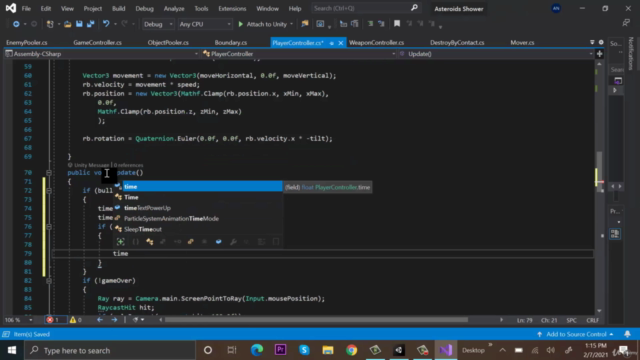Screen dimensions: 640x360
Task: Open the Assembly-CSharp project dropdown
Action: (102, 54)
